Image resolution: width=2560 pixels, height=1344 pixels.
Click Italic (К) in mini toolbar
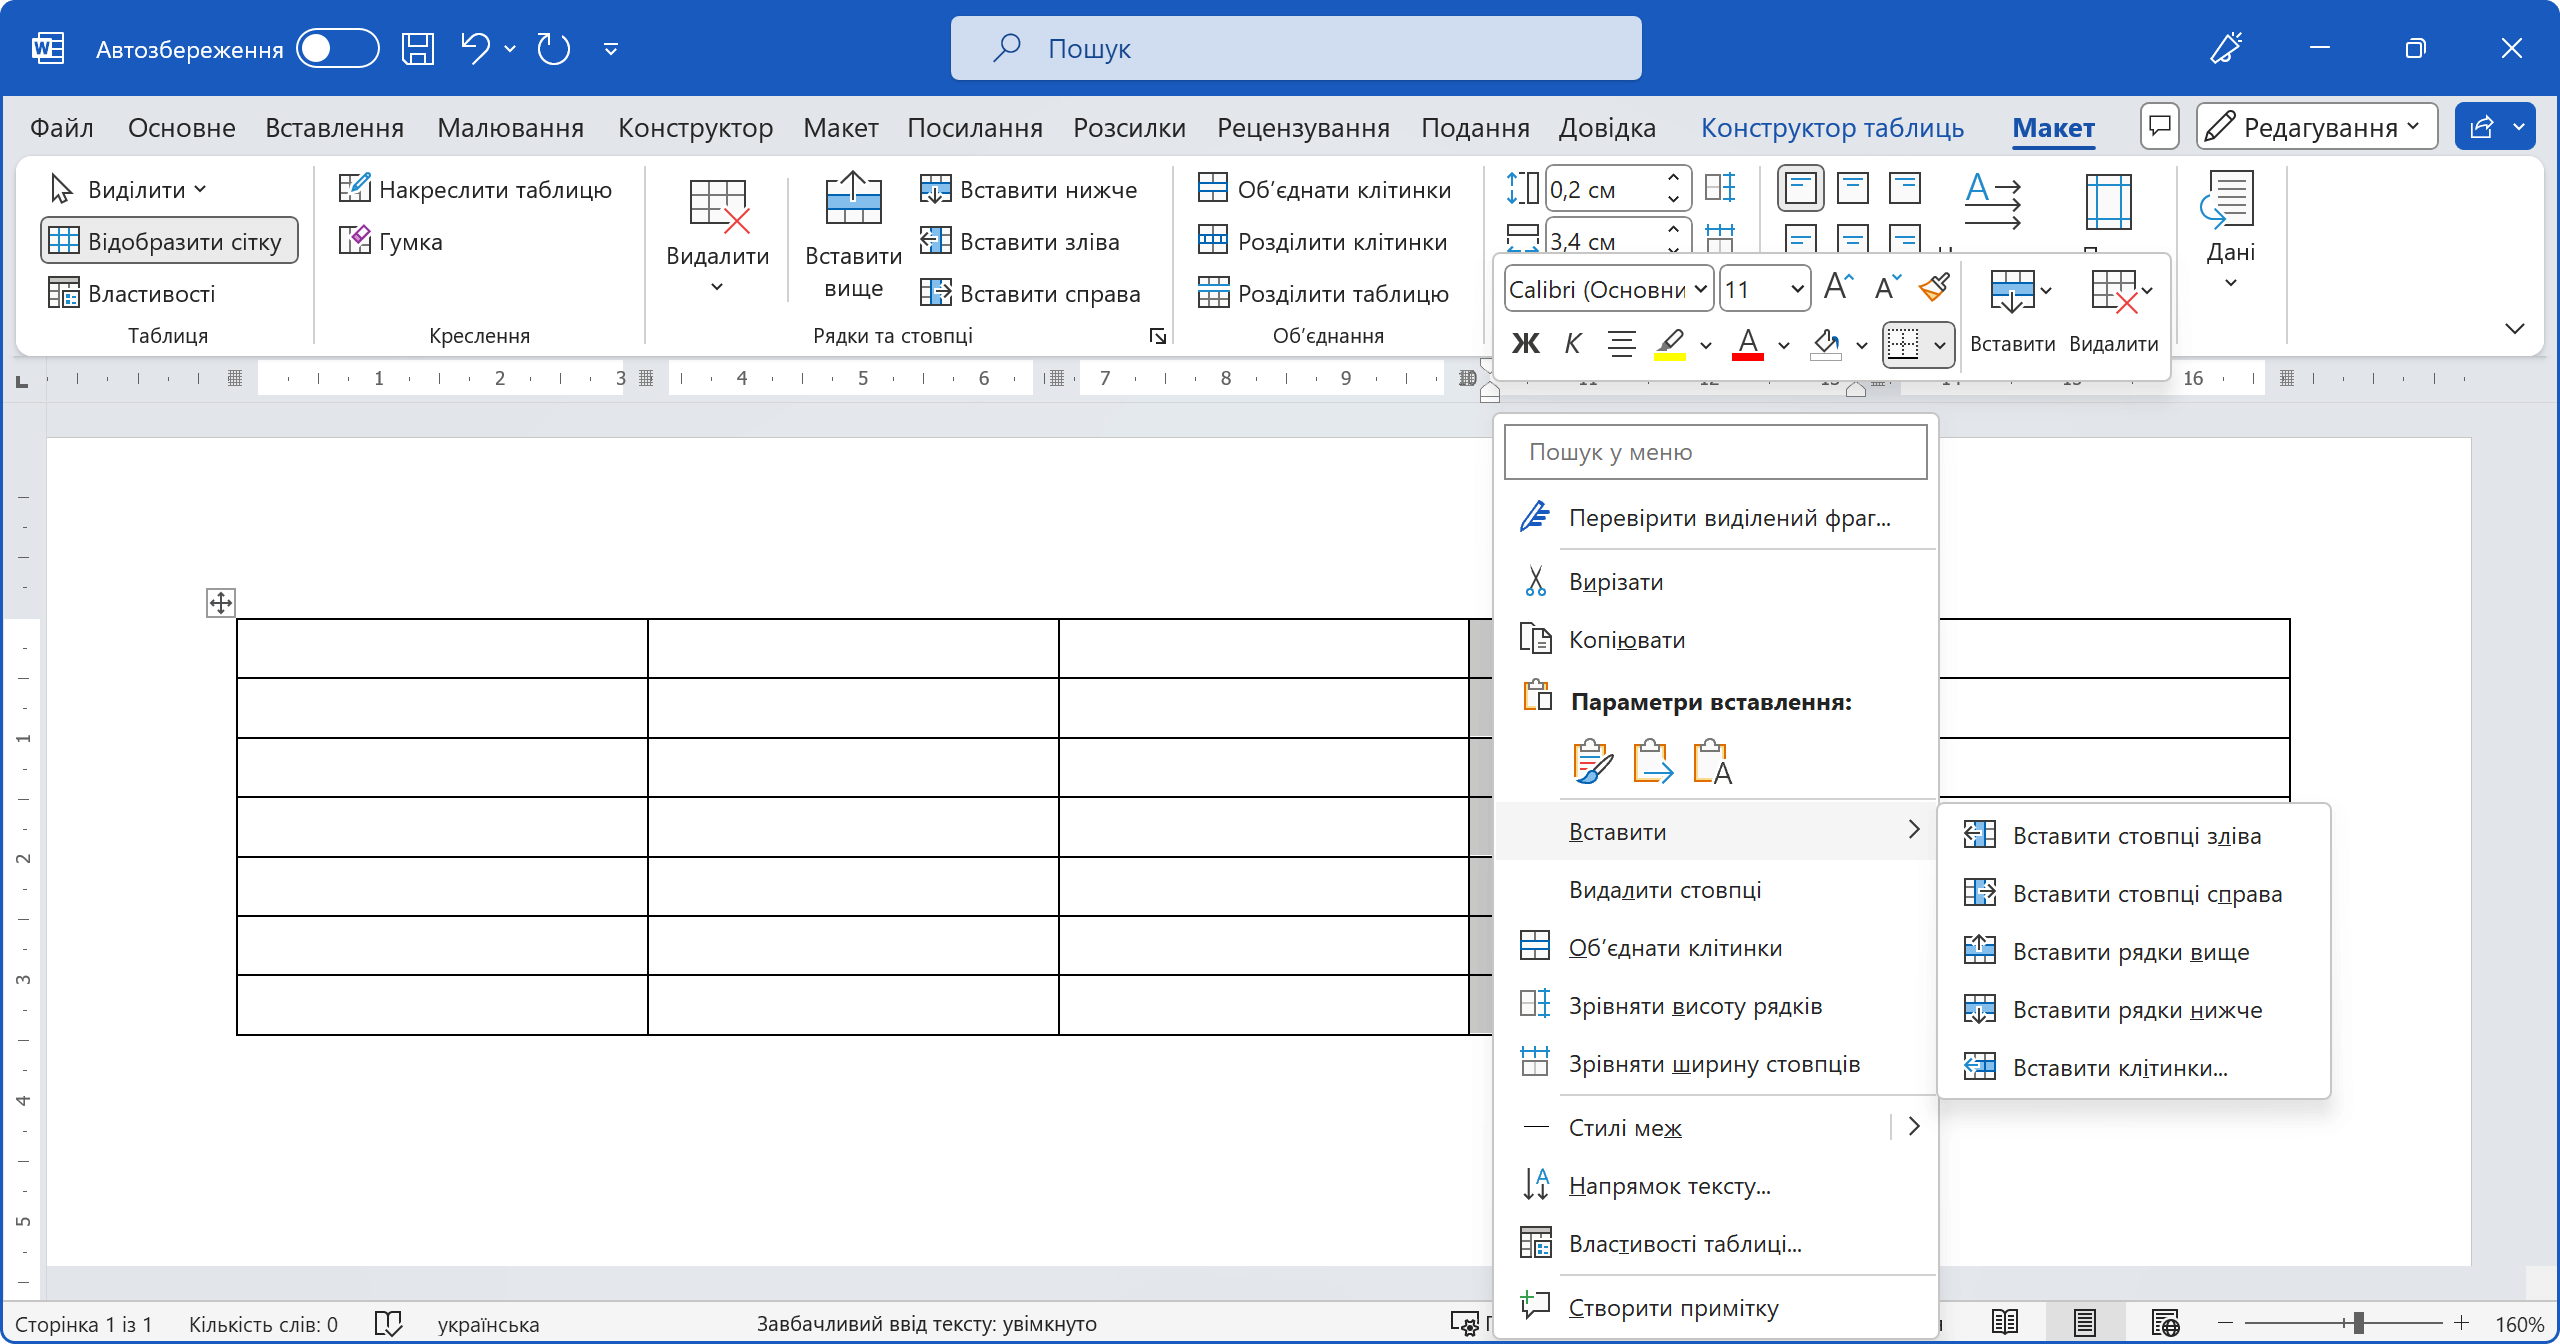[x=1572, y=344]
